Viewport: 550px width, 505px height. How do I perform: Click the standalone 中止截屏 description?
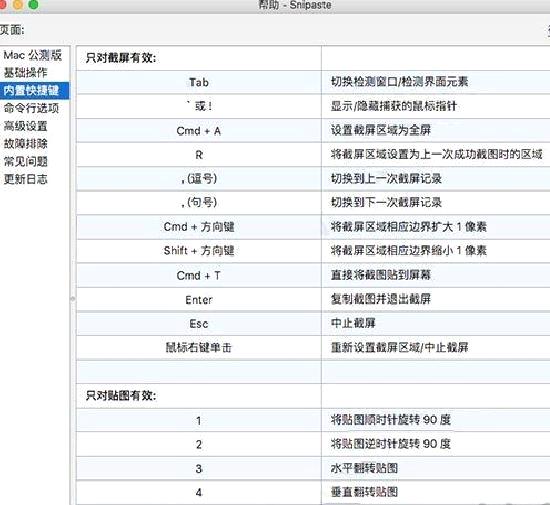(x=353, y=323)
